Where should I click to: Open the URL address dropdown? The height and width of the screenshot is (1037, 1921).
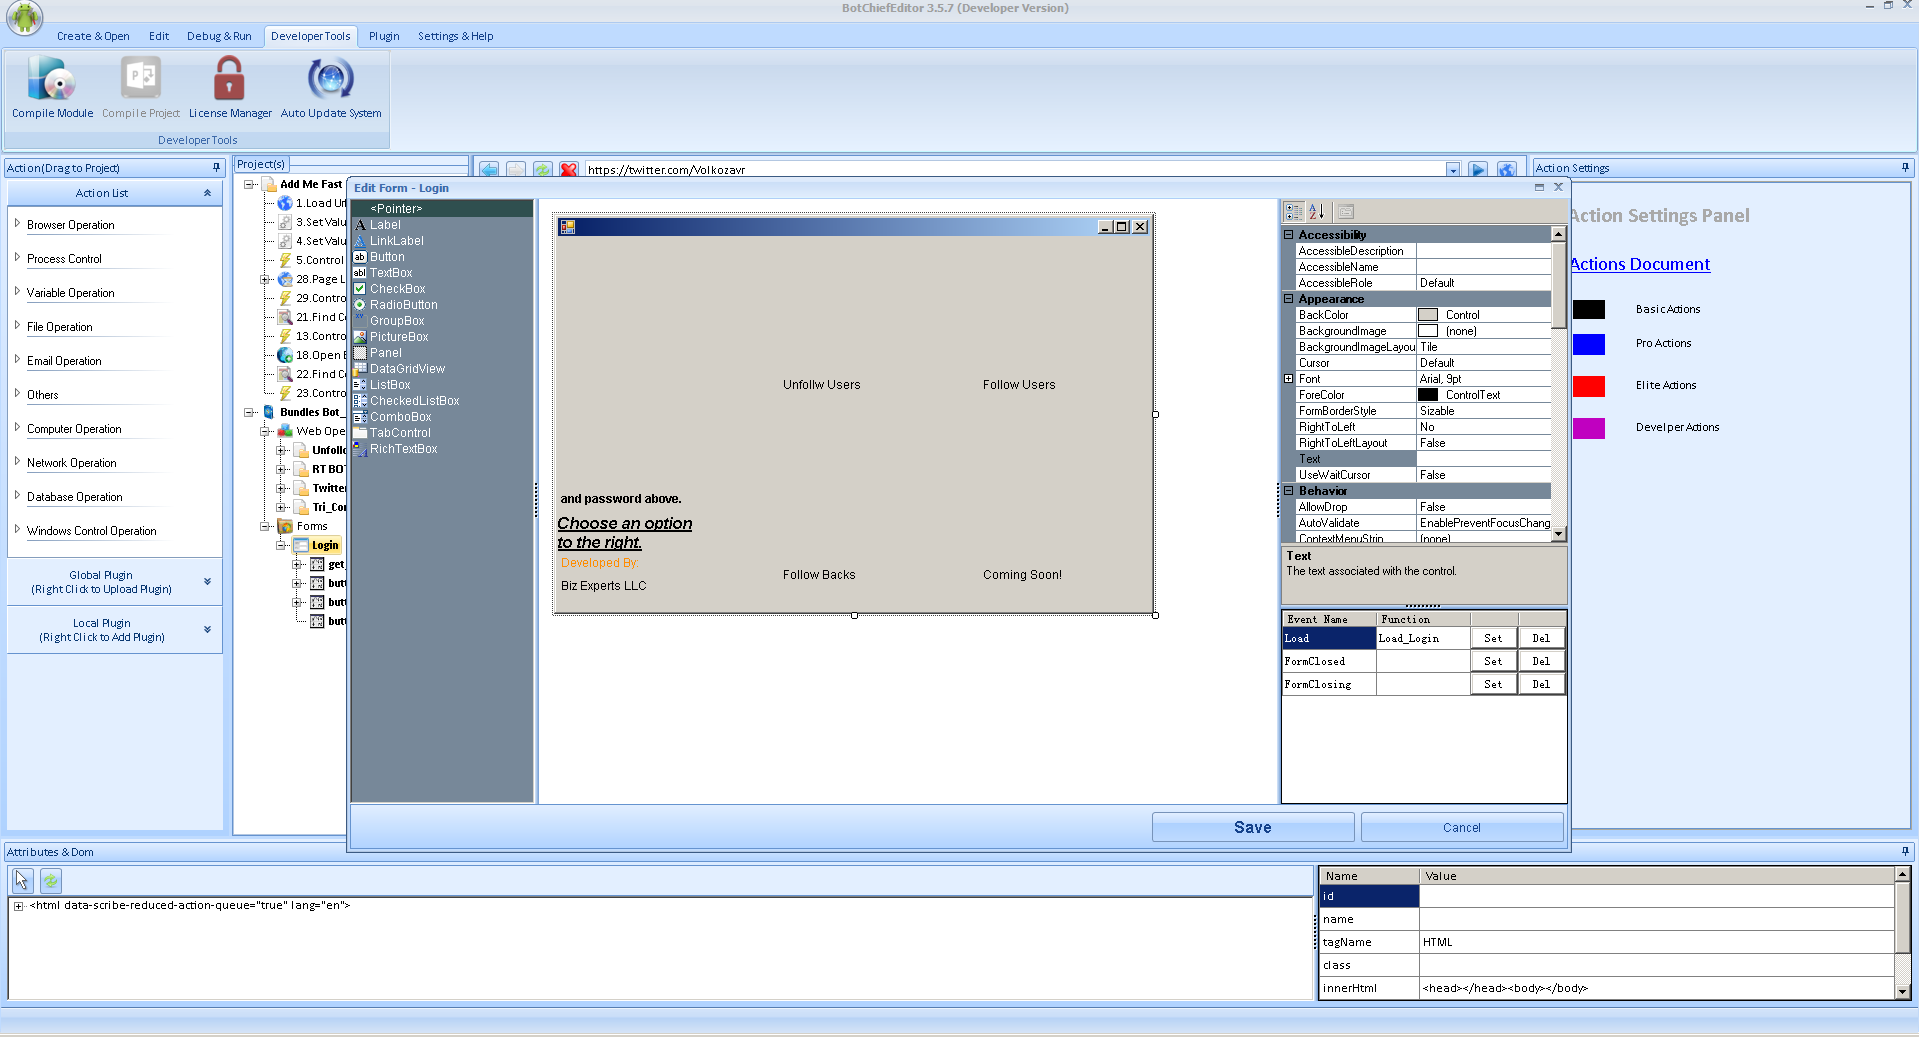pyautogui.click(x=1452, y=170)
